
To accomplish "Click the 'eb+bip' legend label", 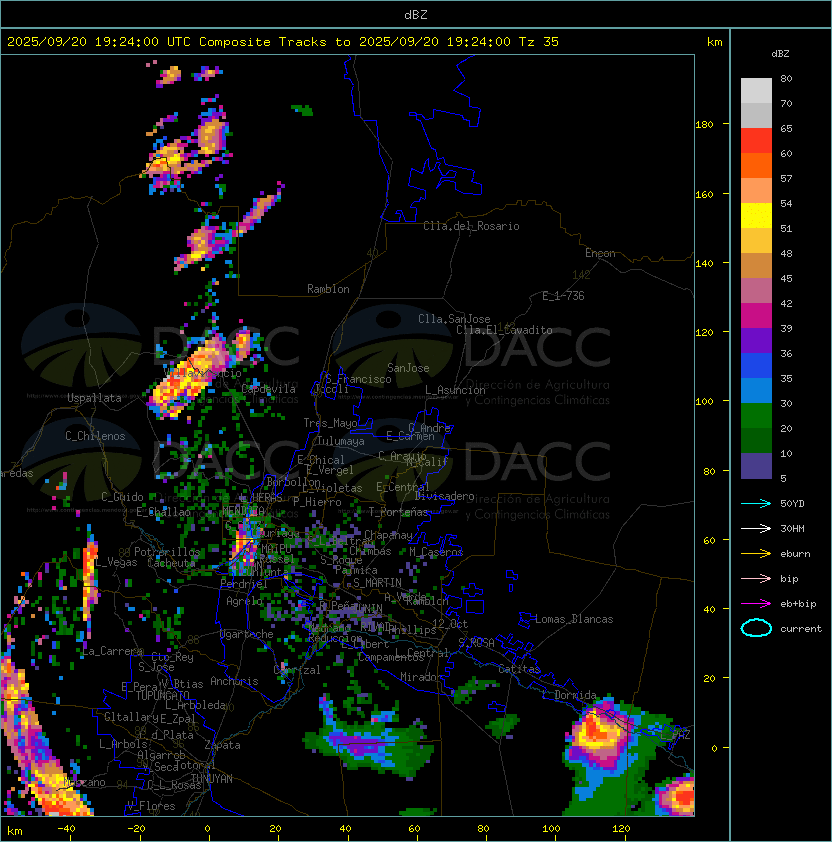I will tap(798, 604).
